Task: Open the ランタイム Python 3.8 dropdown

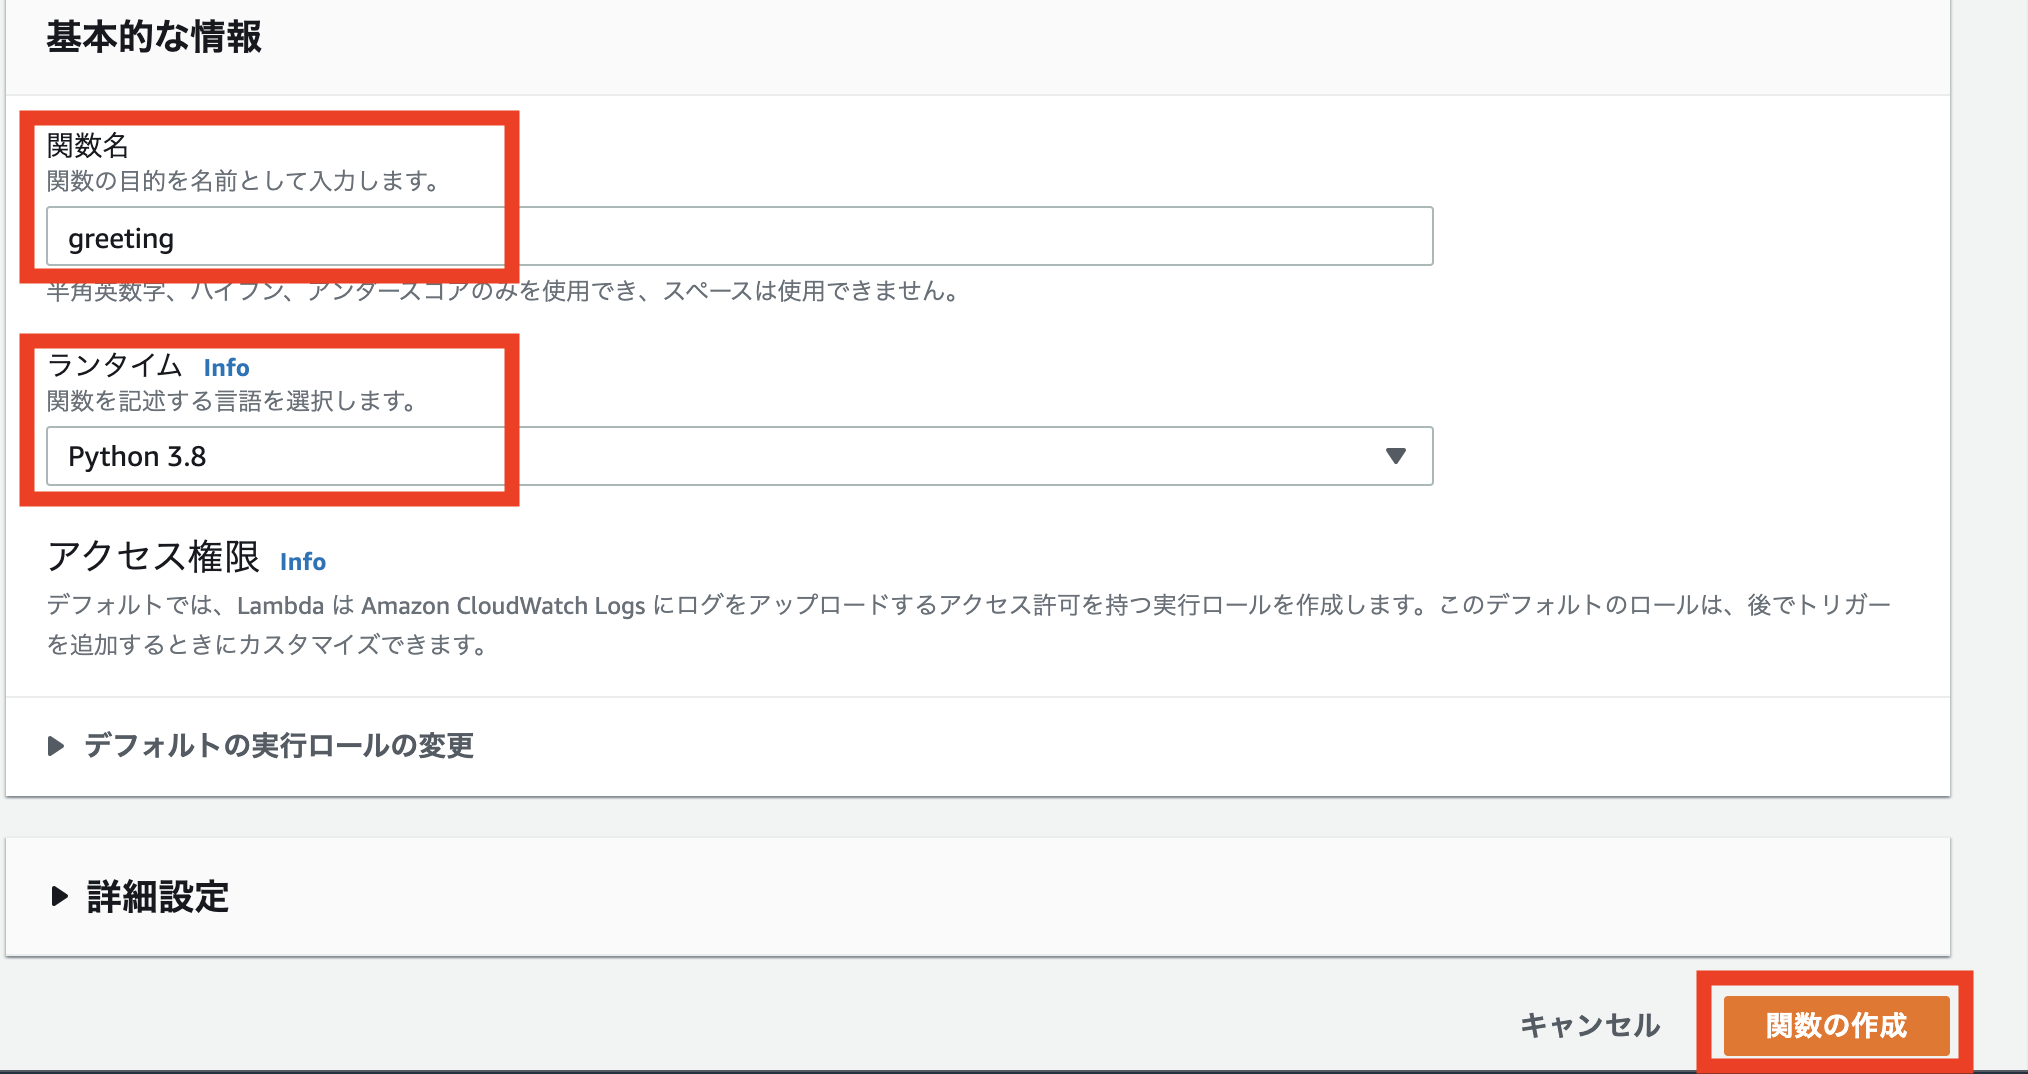Action: tap(739, 457)
